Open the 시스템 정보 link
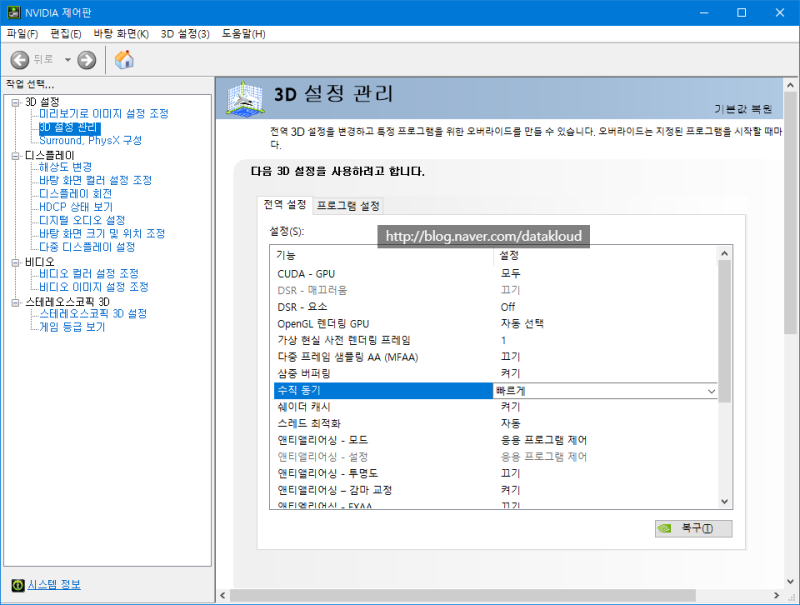Image resolution: width=800 pixels, height=605 pixels. tap(54, 585)
